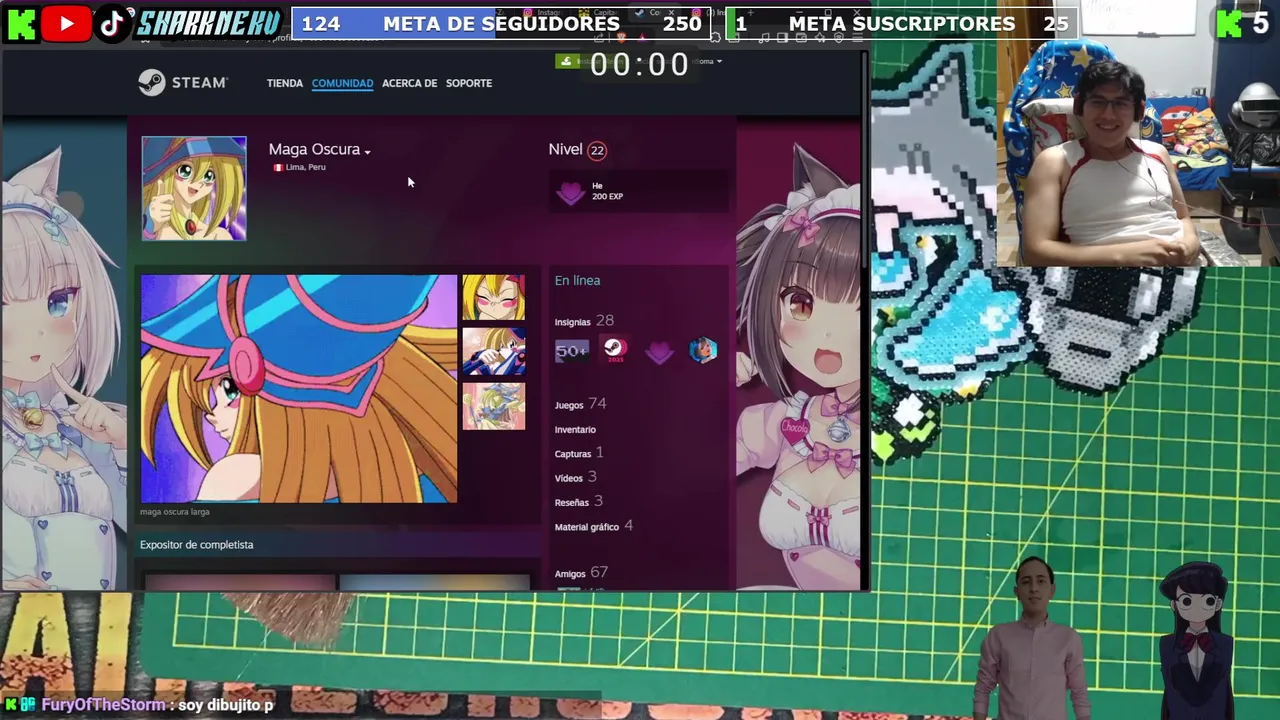Image resolution: width=1280 pixels, height=720 pixels.
Task: Expand the Maga Oscura name history arrow
Action: (x=367, y=152)
